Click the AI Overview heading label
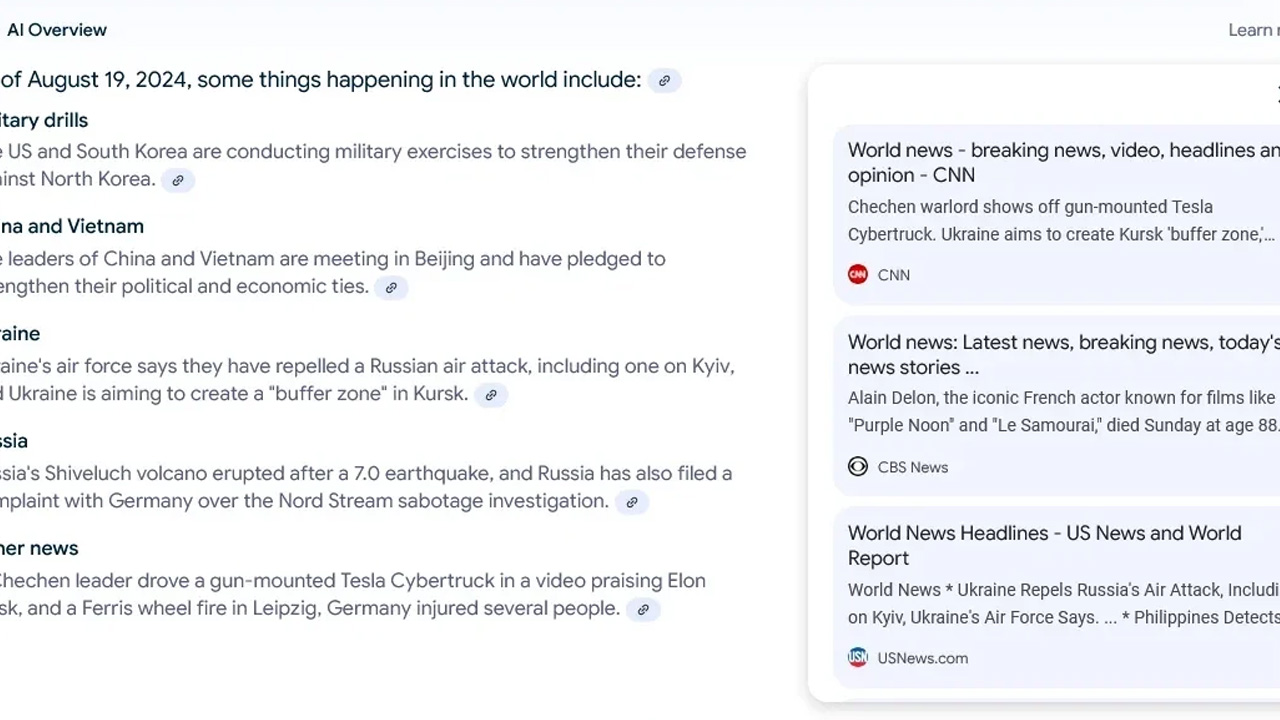The width and height of the screenshot is (1280, 720). pyautogui.click(x=56, y=30)
